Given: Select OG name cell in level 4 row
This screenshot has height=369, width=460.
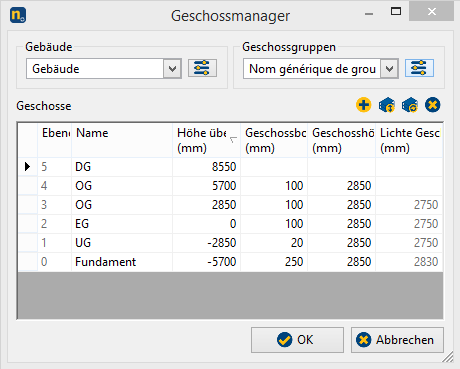Looking at the screenshot, I should point(122,186).
